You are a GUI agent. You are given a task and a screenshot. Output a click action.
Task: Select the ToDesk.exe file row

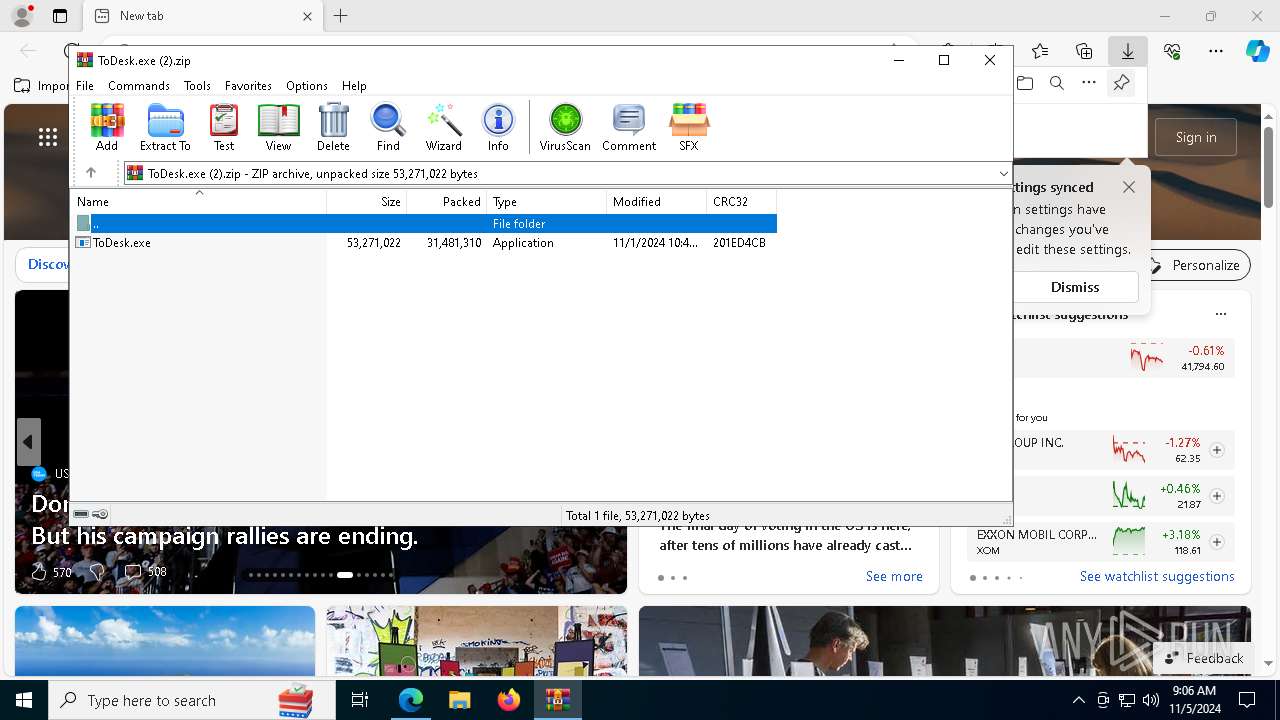425,243
